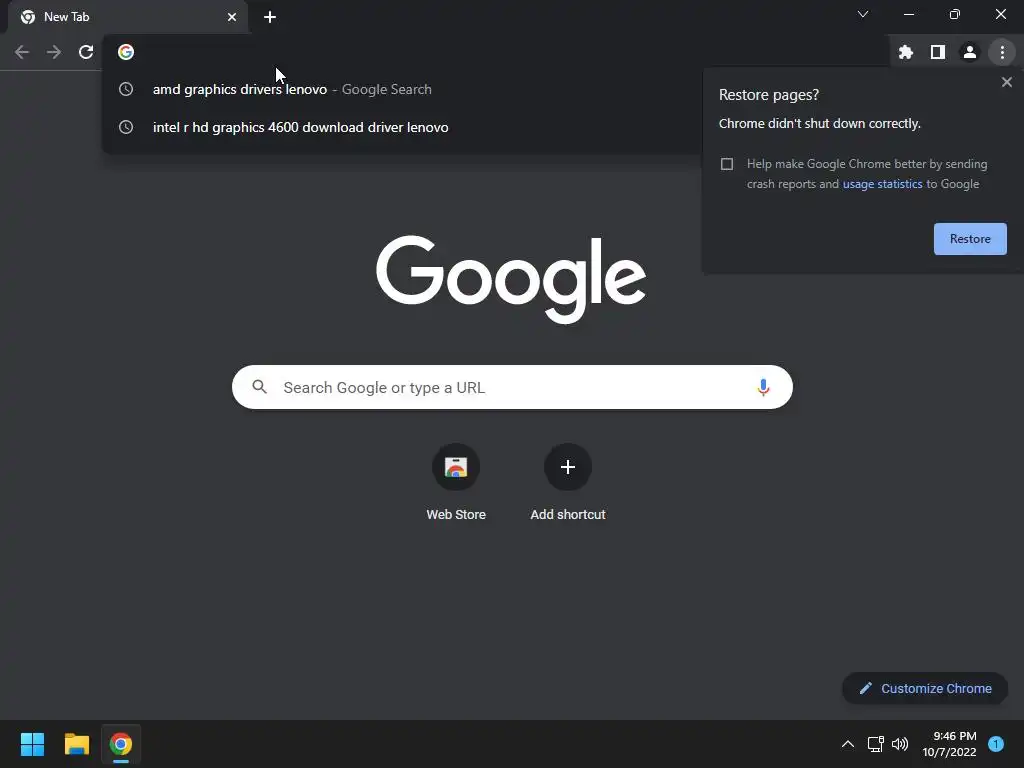Select the New Tab tab
The height and width of the screenshot is (768, 1024).
128,17
